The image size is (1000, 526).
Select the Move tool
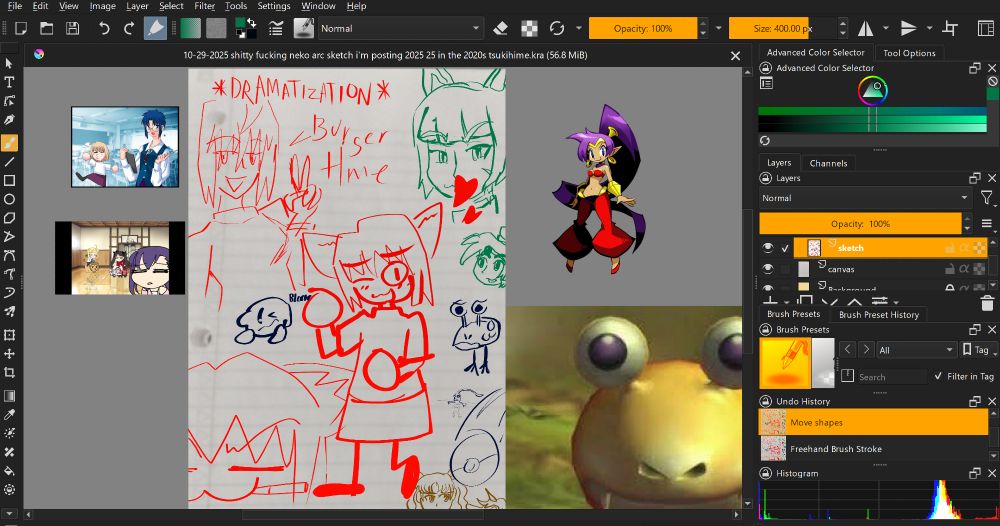pos(9,353)
